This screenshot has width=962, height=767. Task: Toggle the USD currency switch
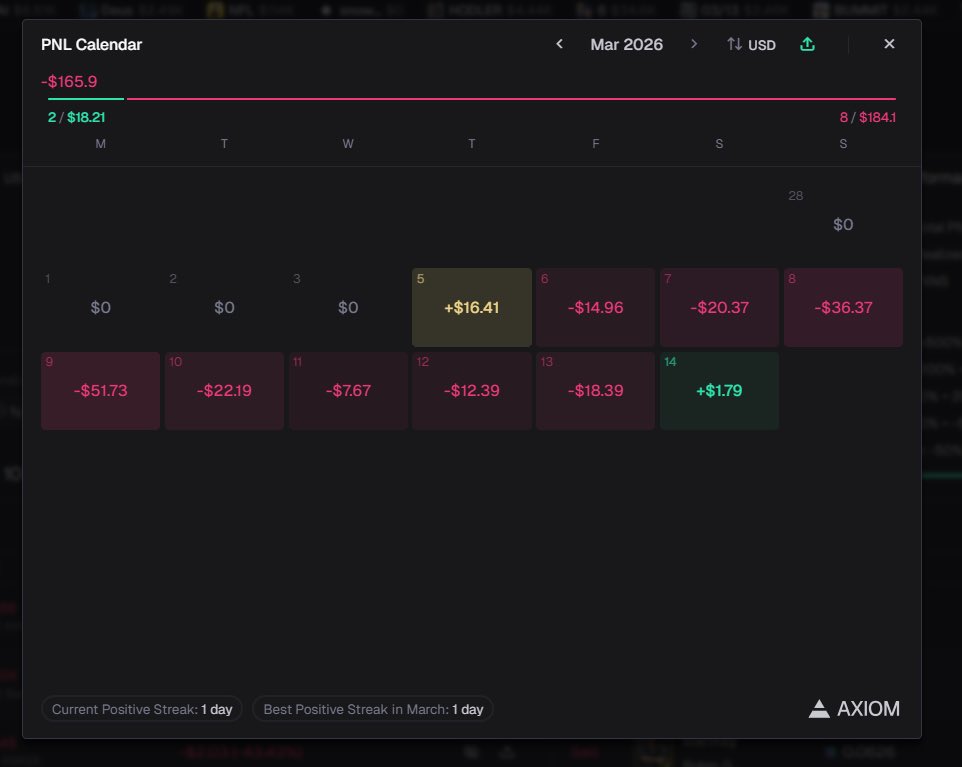coord(752,45)
